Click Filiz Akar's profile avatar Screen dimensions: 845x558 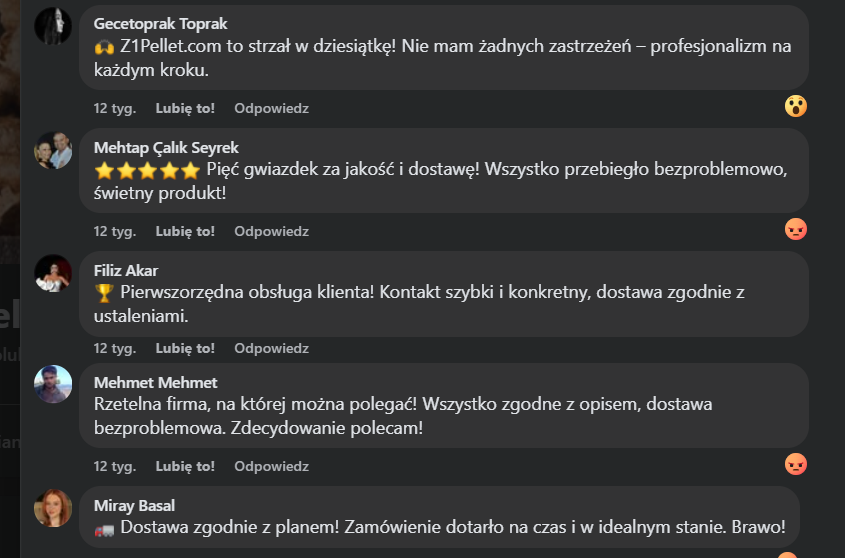[53, 273]
